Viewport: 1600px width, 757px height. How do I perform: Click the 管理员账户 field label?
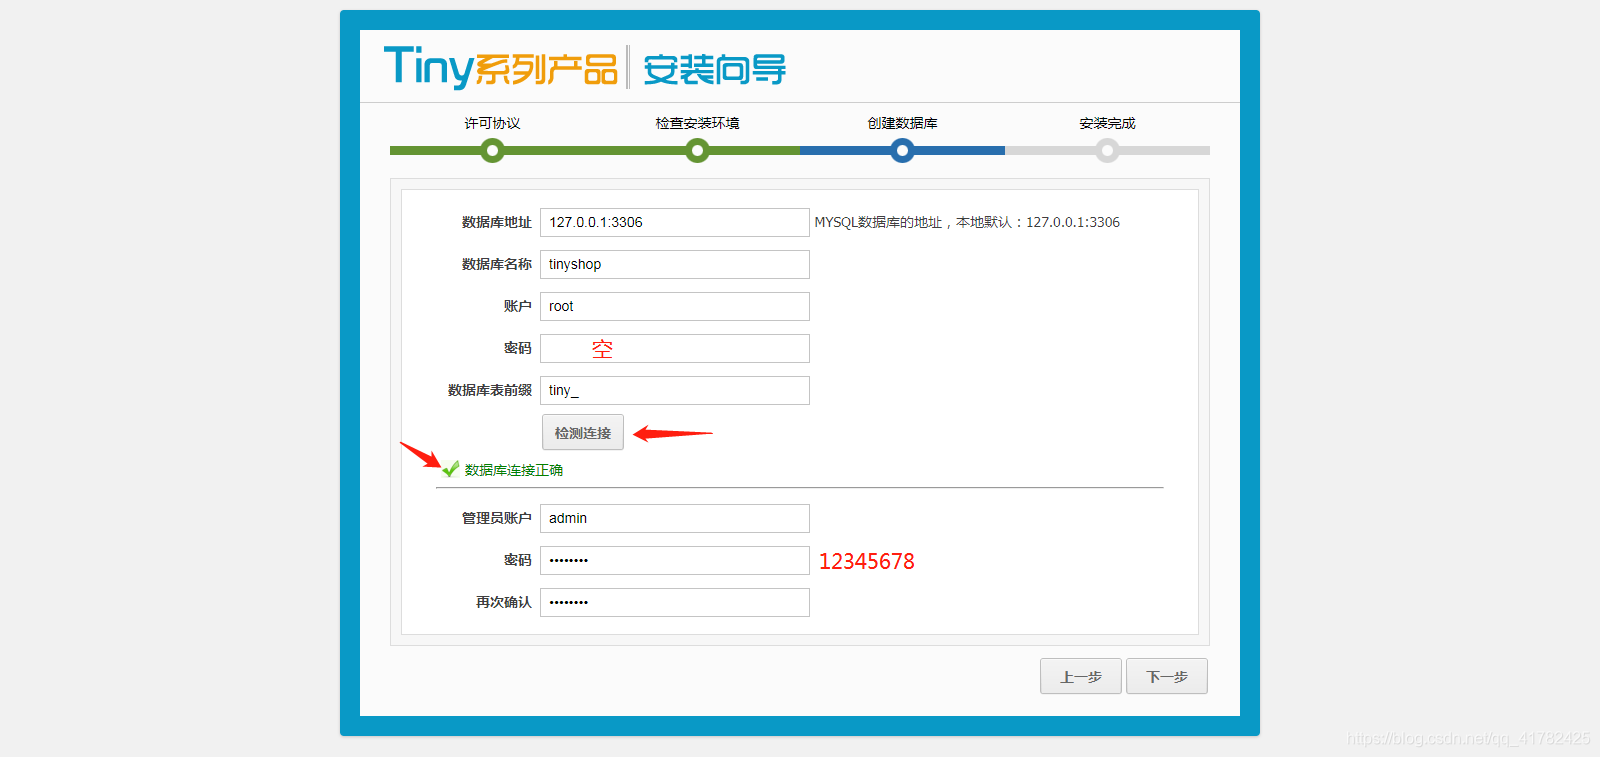coord(497,518)
